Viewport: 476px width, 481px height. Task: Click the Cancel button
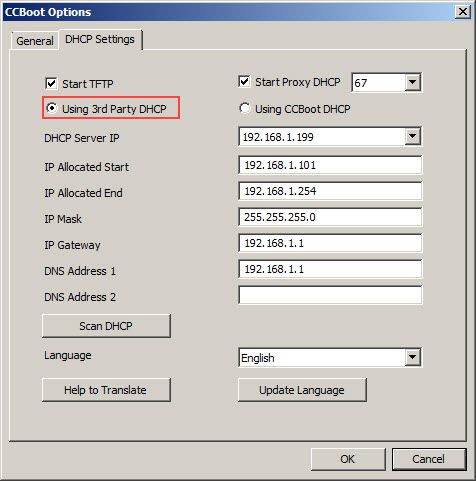click(x=429, y=459)
